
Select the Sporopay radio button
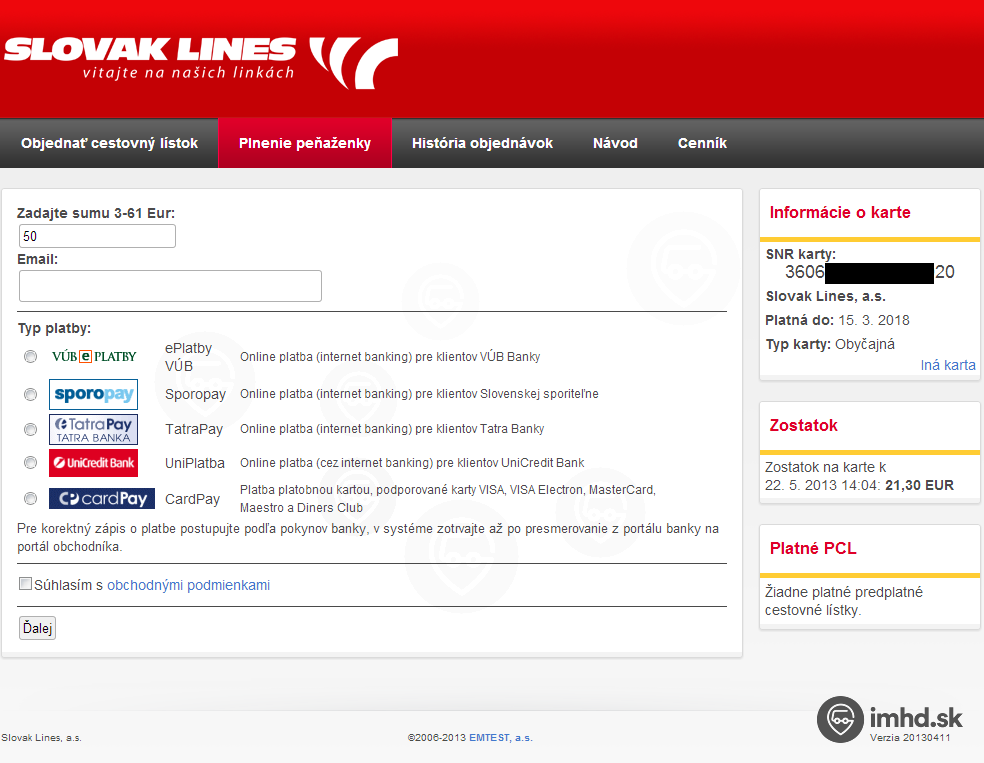[x=31, y=394]
